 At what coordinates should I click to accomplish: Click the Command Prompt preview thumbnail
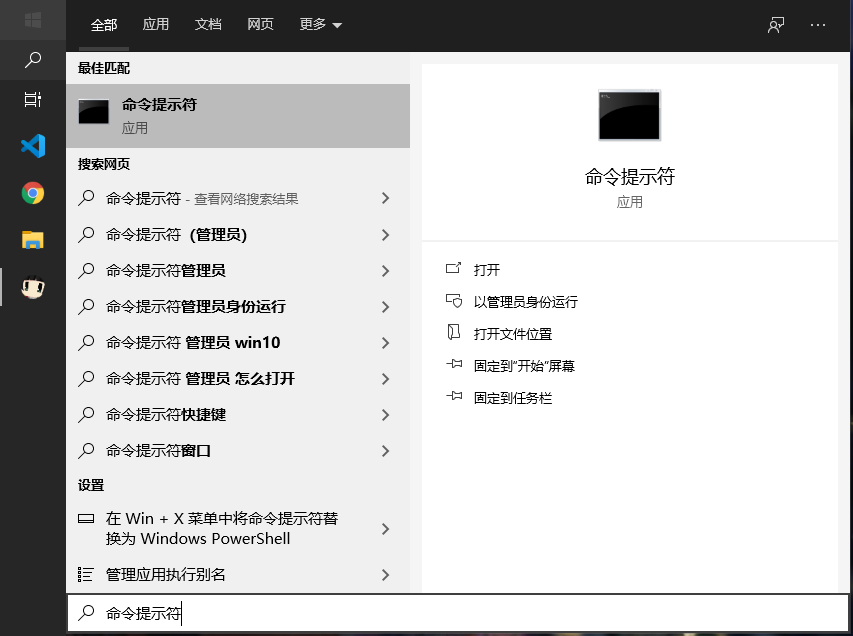(629, 115)
